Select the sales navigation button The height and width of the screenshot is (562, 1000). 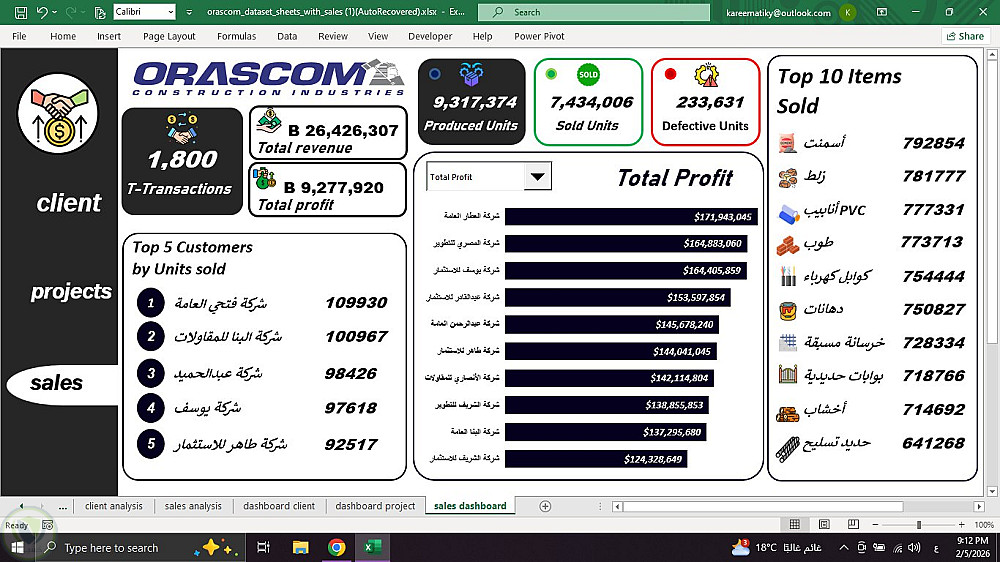62,384
